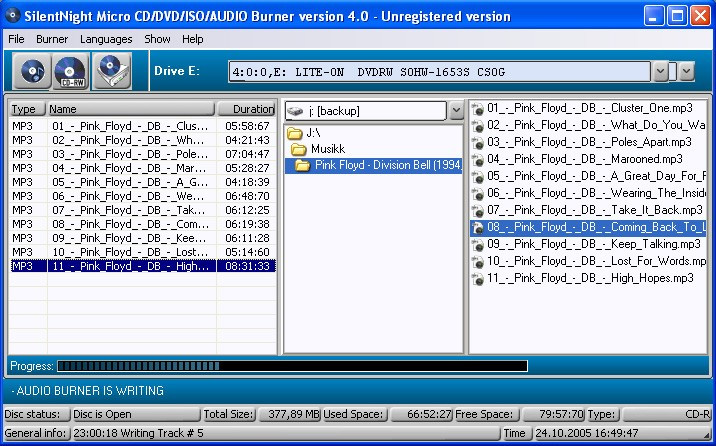The image size is (716, 446).
Task: Click file icon of 03 Poles_Apart.mp3
Action: (x=478, y=142)
